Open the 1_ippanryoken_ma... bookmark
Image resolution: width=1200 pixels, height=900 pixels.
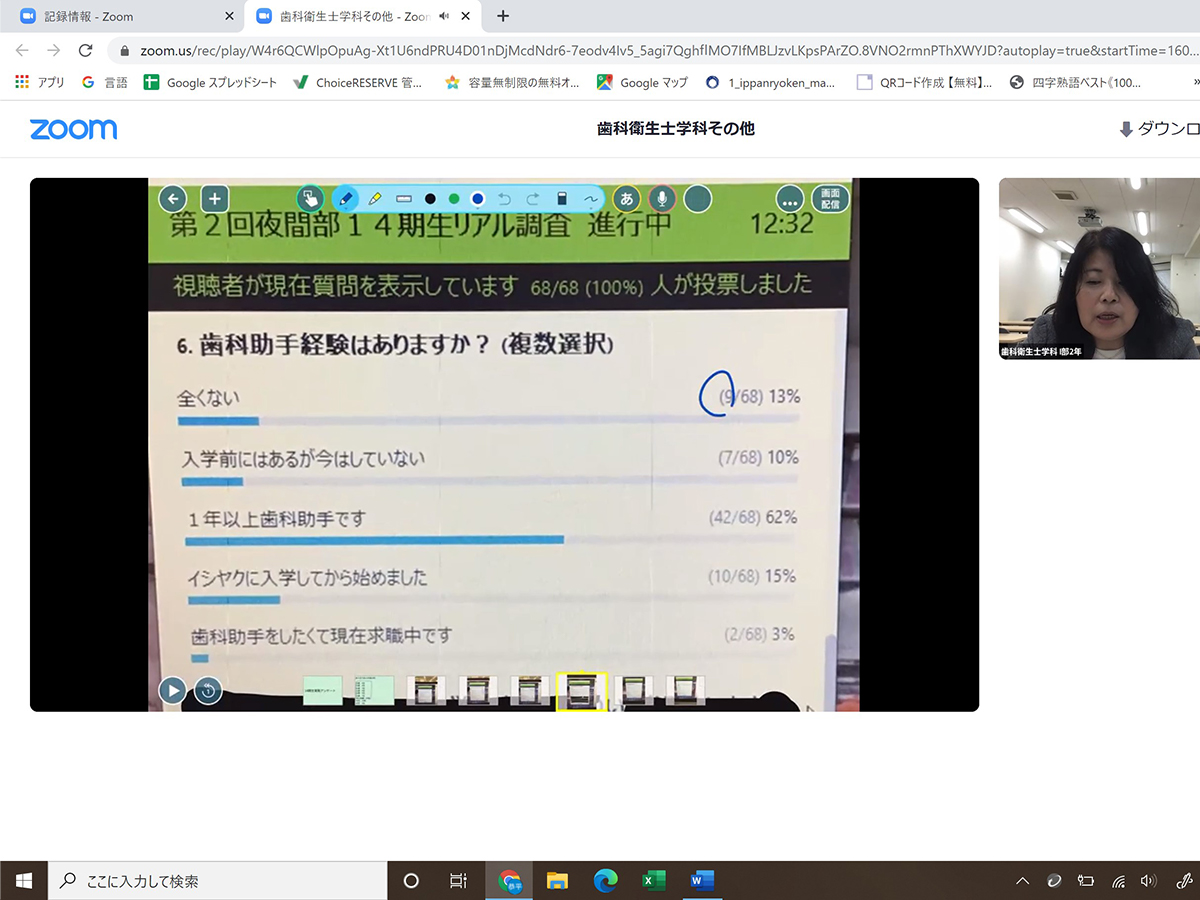click(x=770, y=83)
